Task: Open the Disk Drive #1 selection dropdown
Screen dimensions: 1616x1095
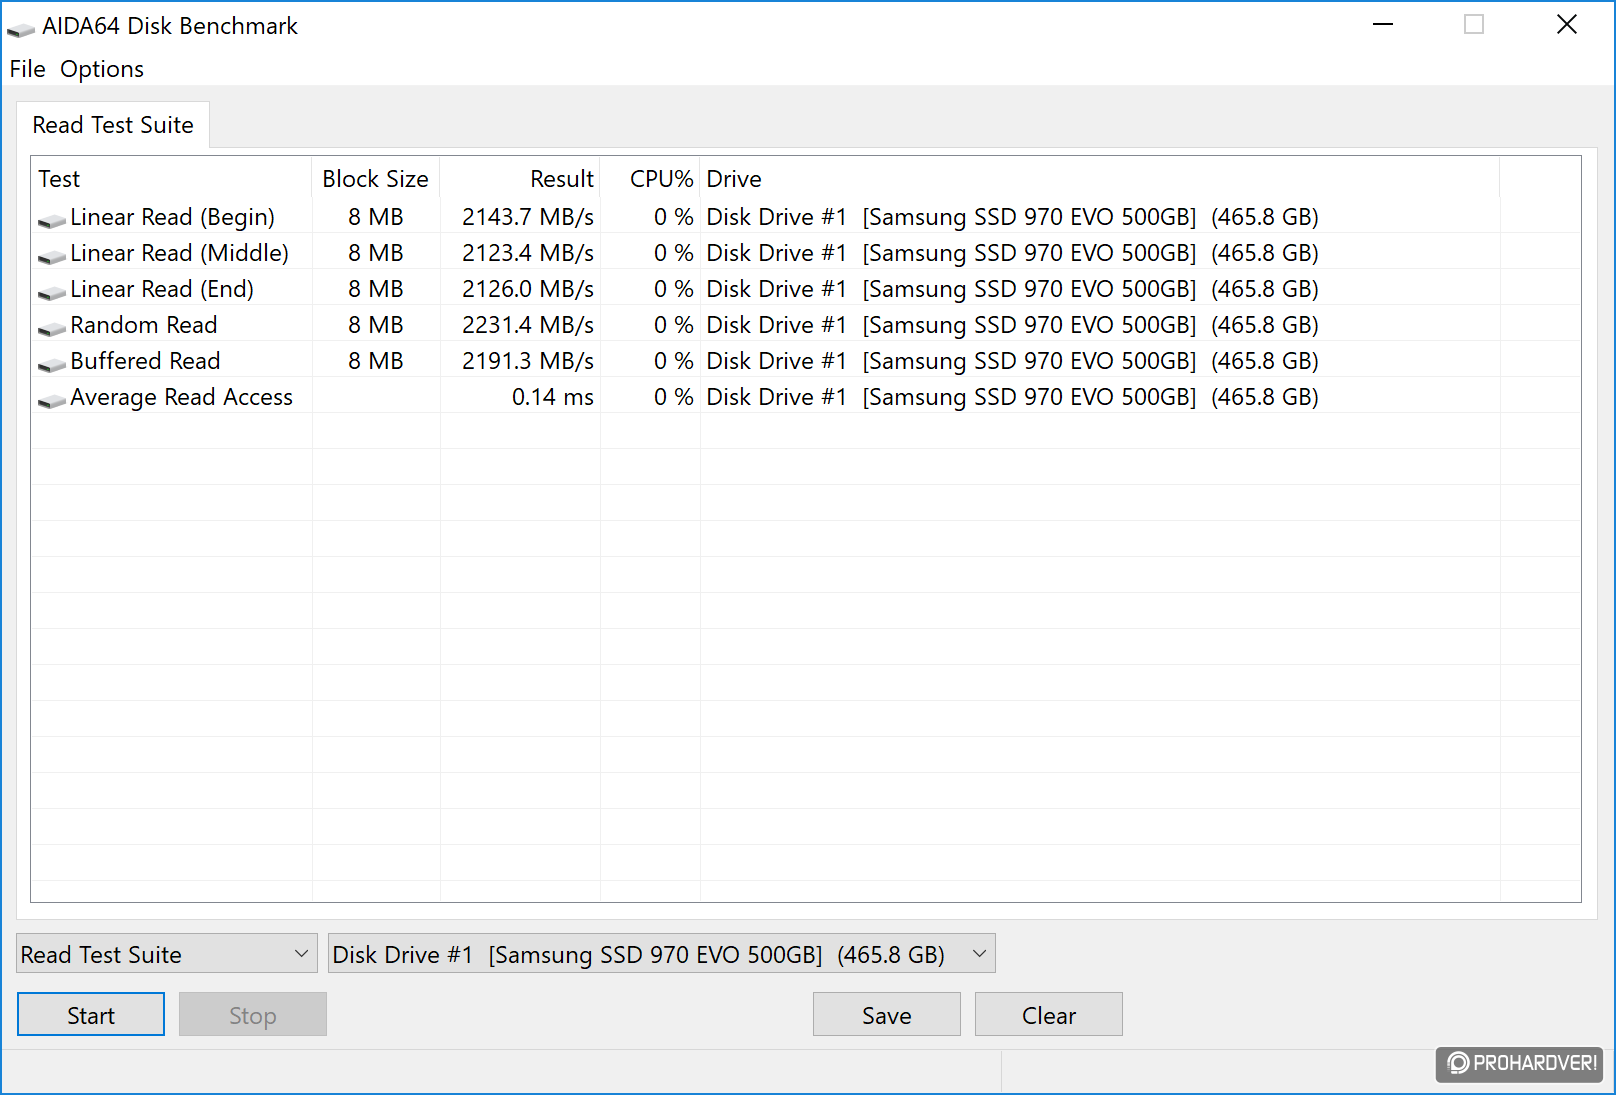Action: [x=661, y=954]
